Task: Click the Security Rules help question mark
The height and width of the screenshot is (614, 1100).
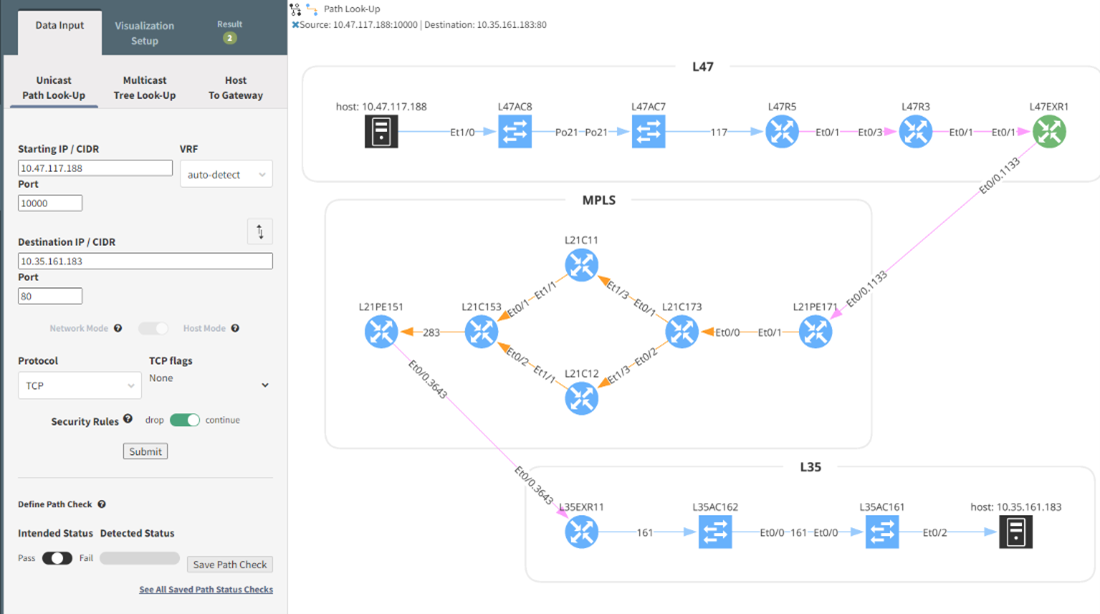Action: (128, 419)
